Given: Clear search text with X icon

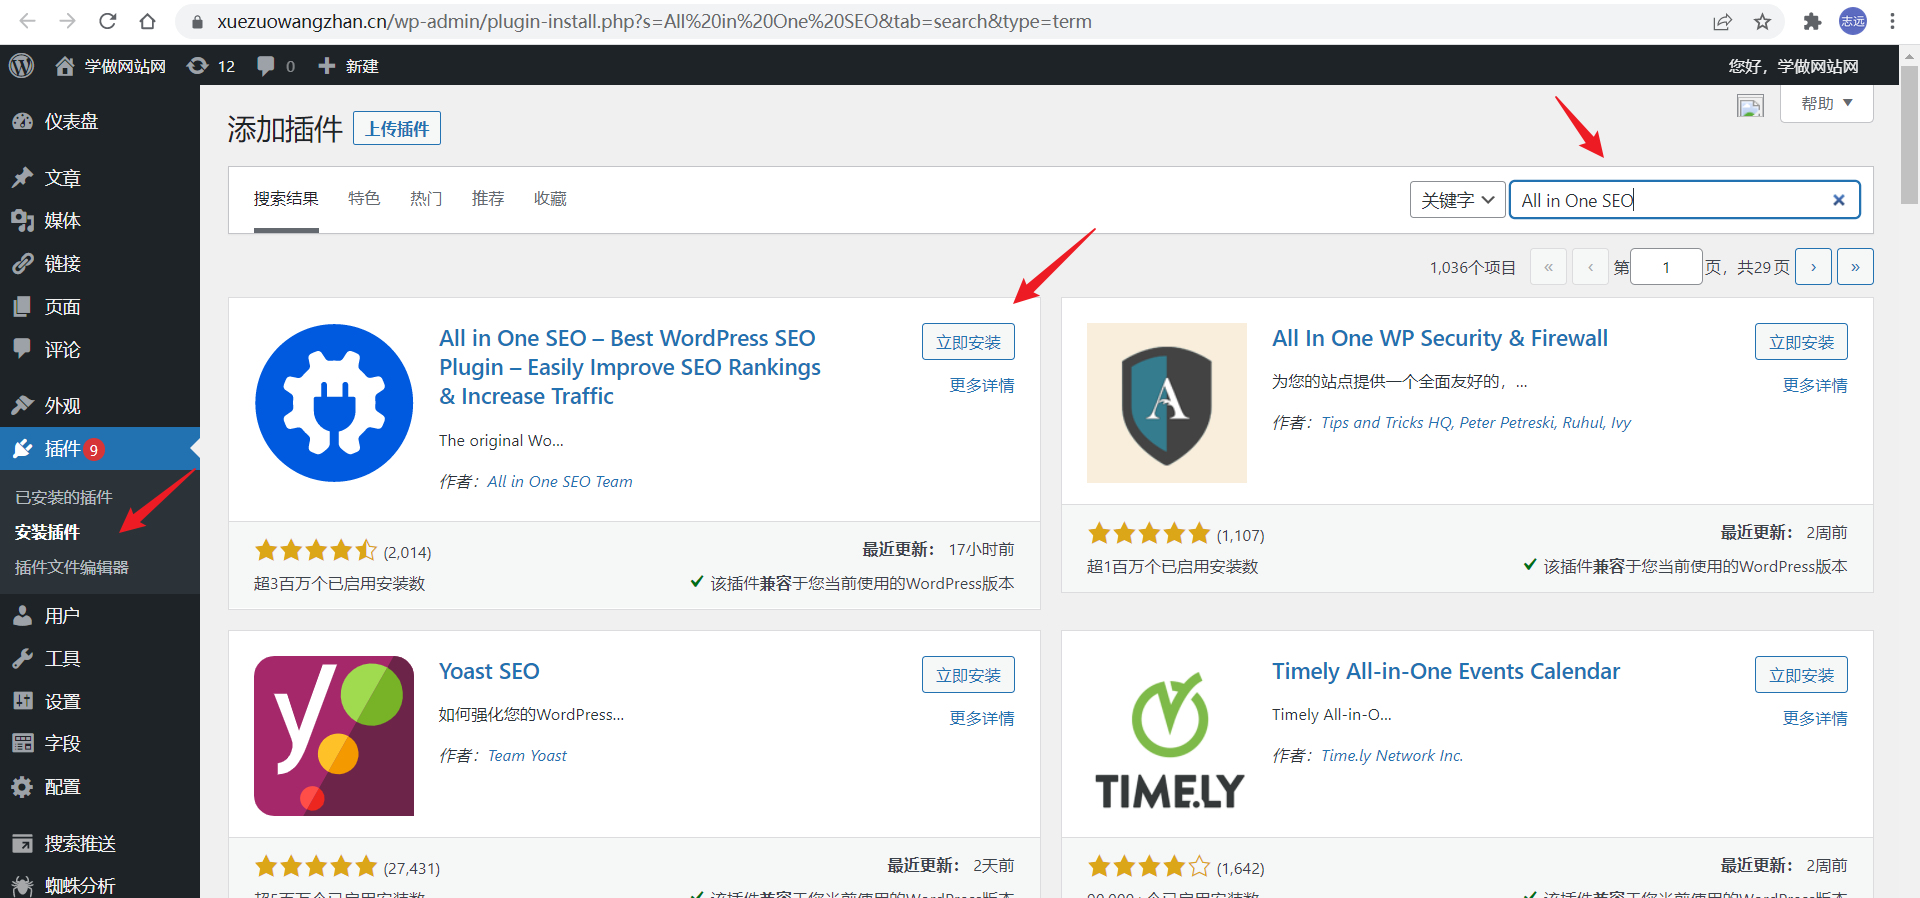Looking at the screenshot, I should pos(1838,200).
